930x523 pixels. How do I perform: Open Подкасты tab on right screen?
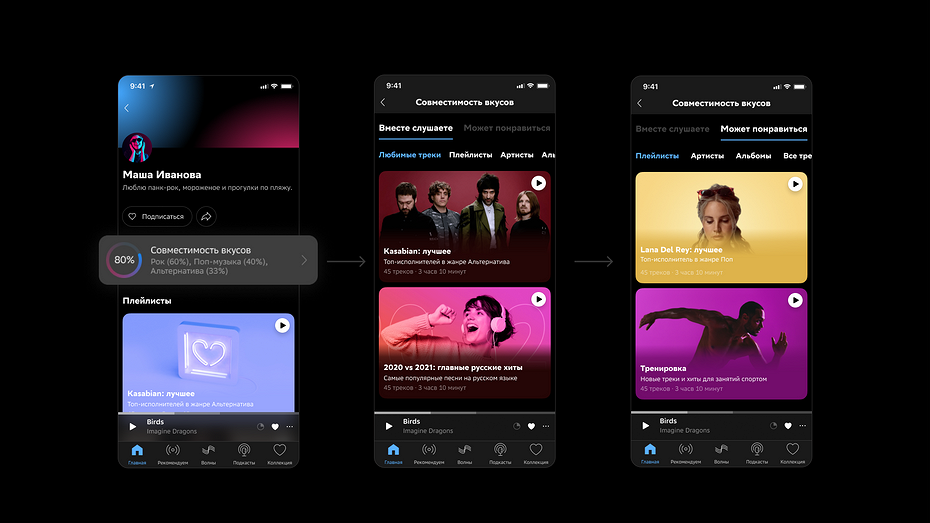click(x=757, y=453)
